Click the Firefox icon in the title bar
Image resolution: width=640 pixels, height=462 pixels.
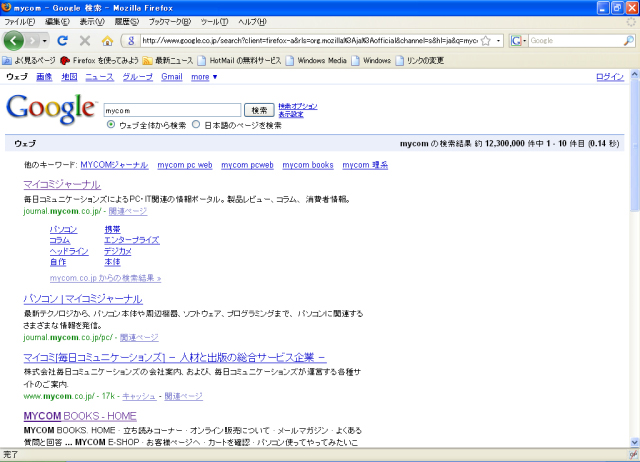pos(6,7)
